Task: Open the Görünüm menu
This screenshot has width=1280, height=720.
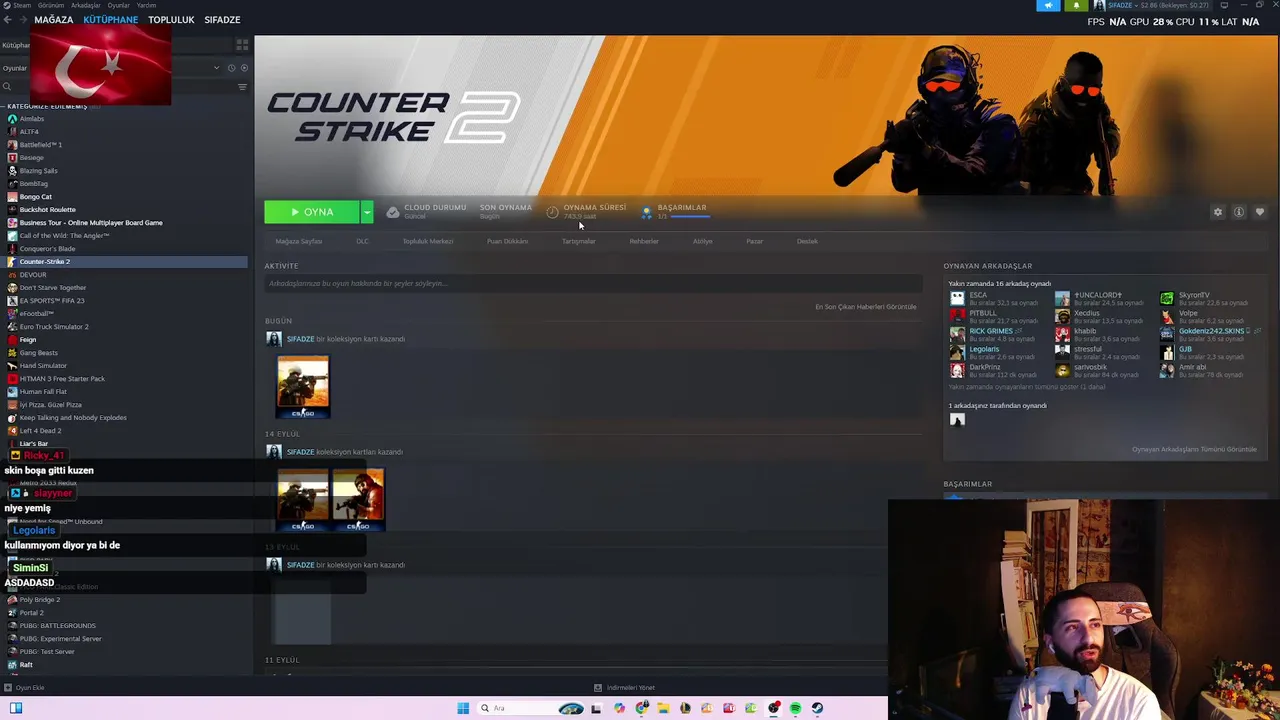Action: click(52, 5)
